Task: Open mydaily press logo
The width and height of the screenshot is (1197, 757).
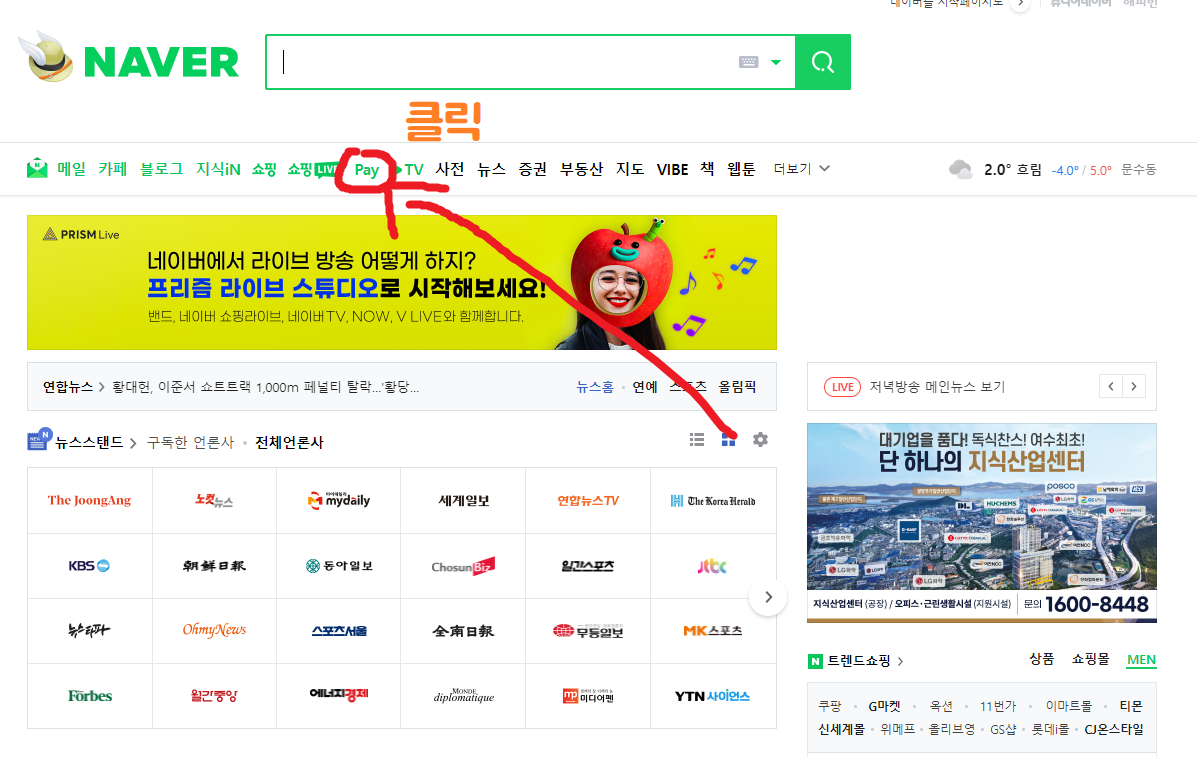Action: point(339,501)
